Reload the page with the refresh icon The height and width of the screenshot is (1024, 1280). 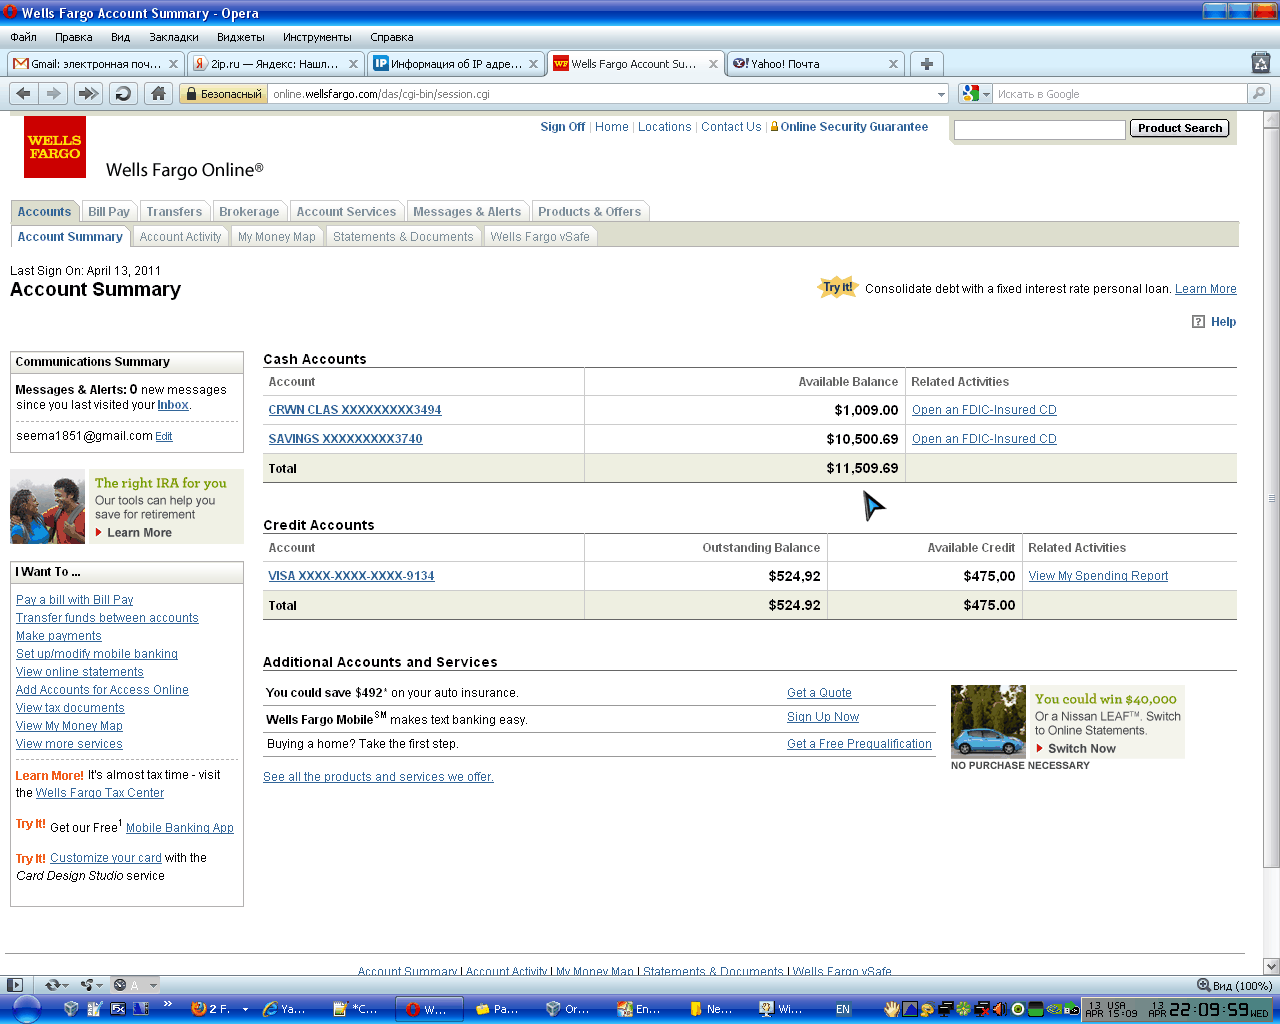123,93
